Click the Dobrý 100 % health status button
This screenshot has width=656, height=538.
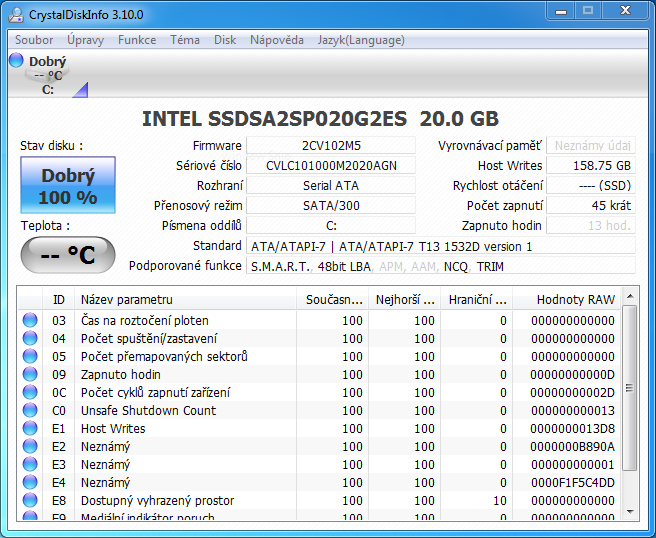click(x=68, y=185)
